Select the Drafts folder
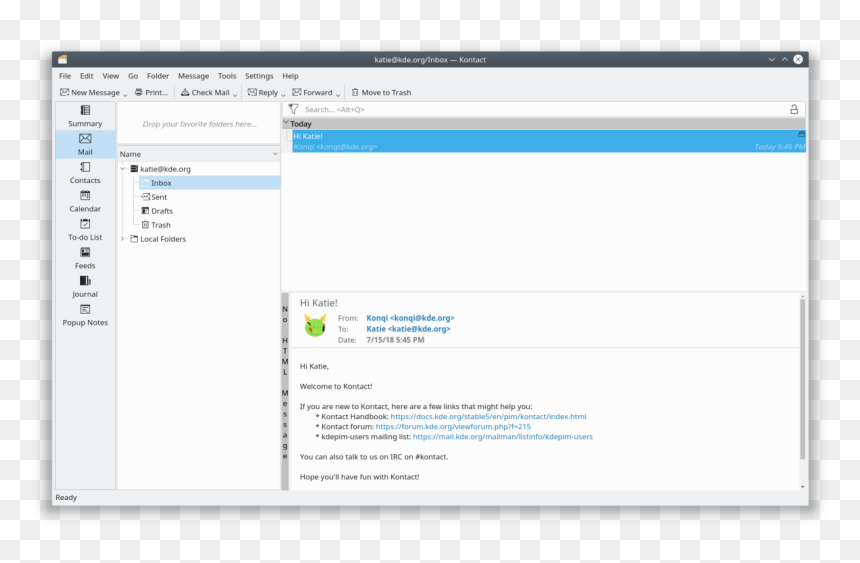 (157, 211)
